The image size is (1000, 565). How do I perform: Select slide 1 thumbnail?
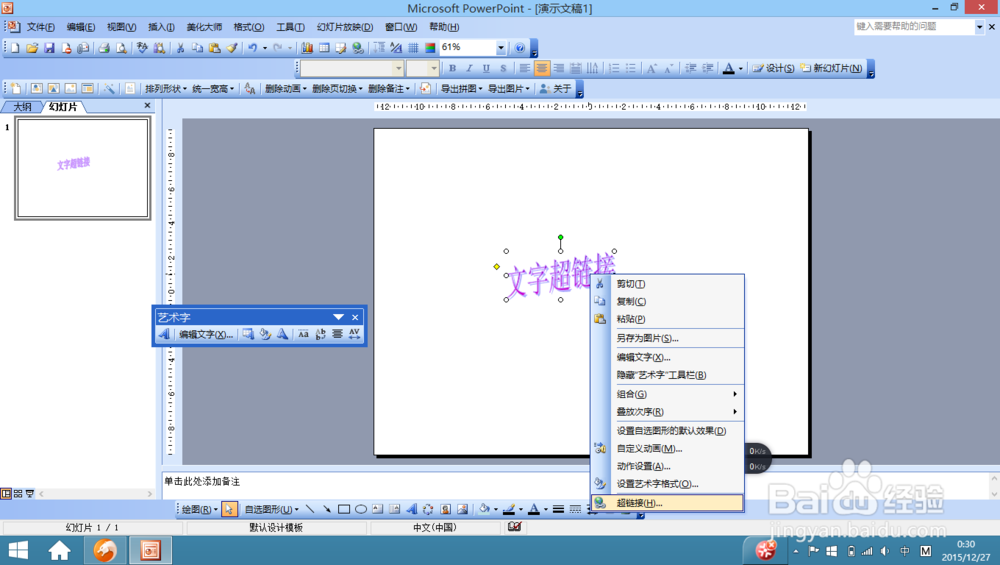[83, 169]
